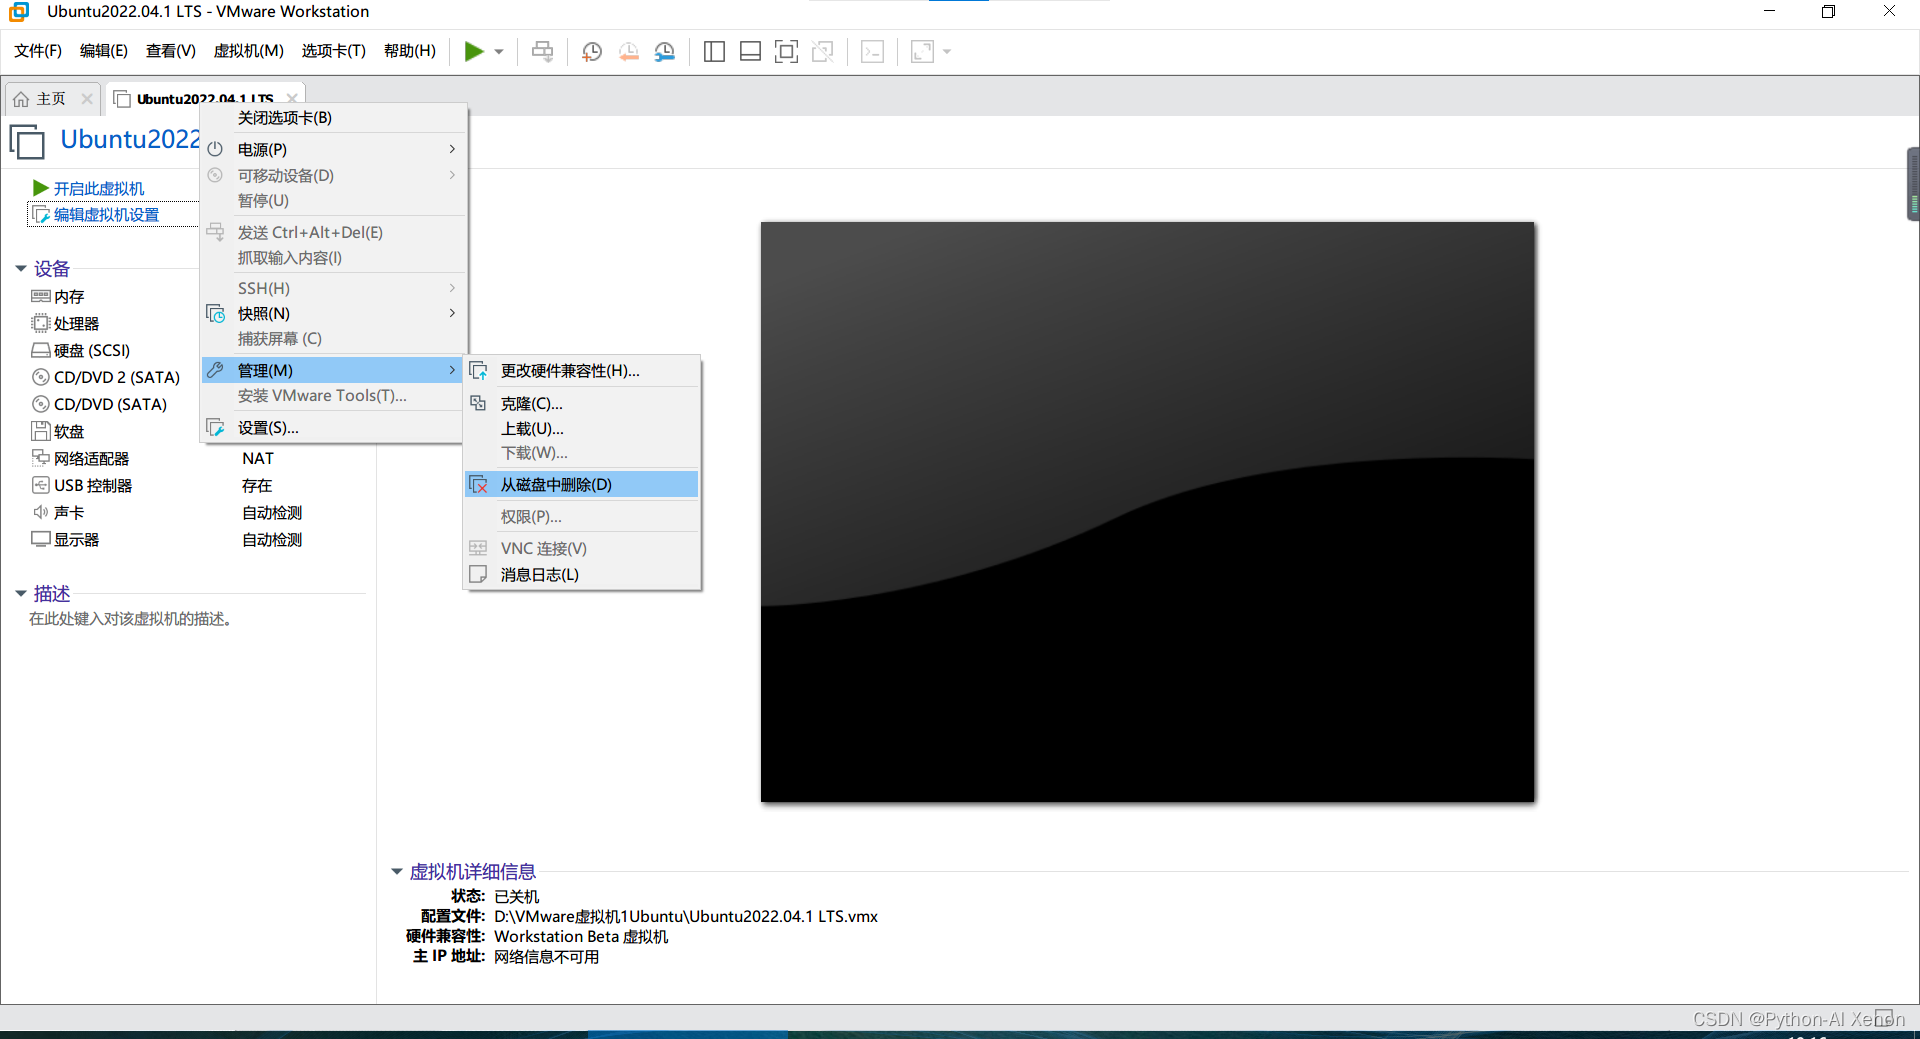Open the 虚拟机(M) menu
Viewport: 1920px width, 1039px height.
248,51
